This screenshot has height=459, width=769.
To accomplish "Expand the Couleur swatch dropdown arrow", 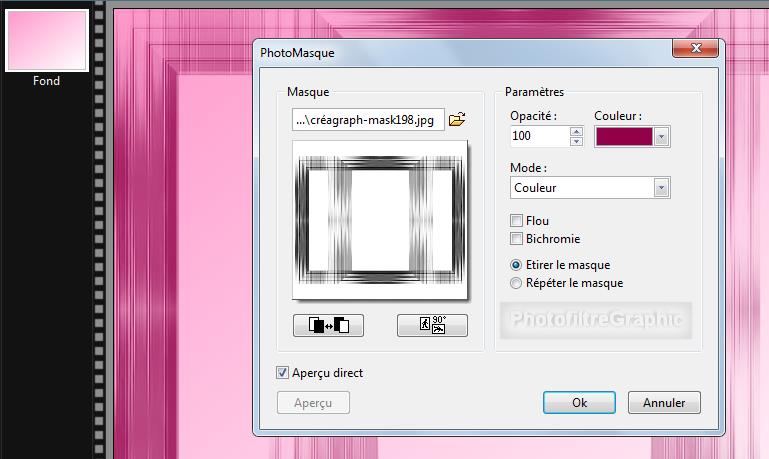I will [x=661, y=137].
